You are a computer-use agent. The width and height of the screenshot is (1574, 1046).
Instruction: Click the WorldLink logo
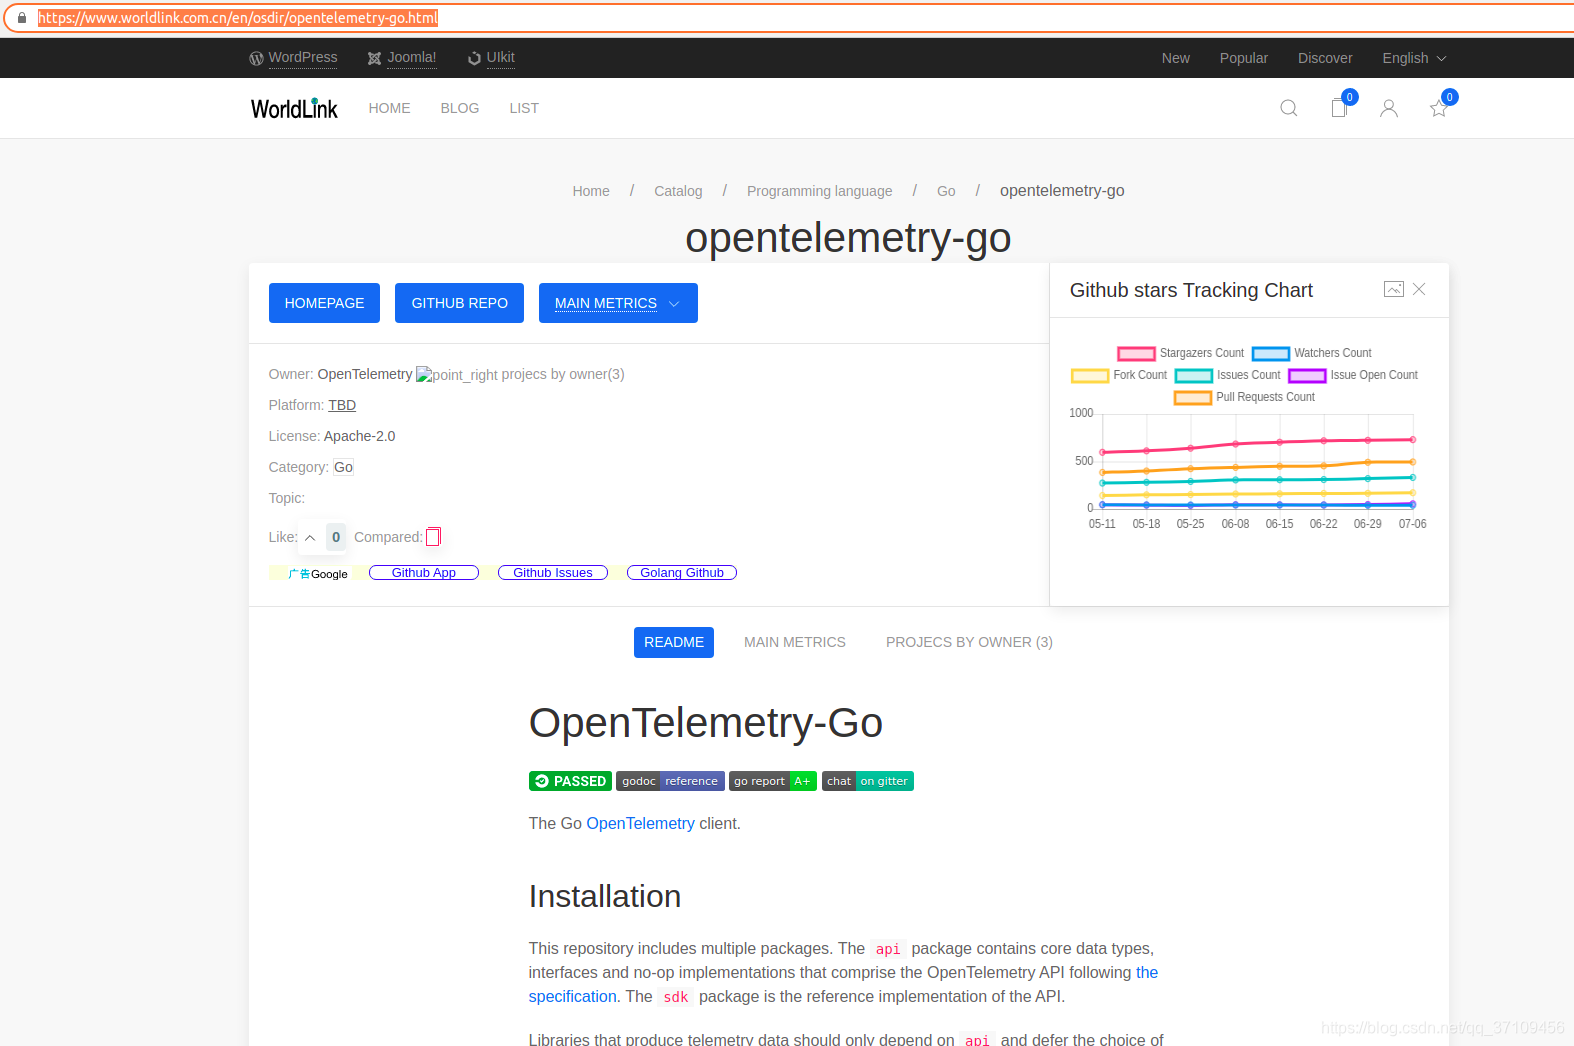click(x=294, y=108)
